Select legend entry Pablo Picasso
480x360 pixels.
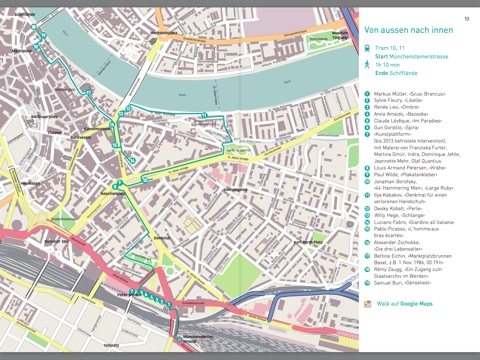pyautogui.click(x=402, y=232)
